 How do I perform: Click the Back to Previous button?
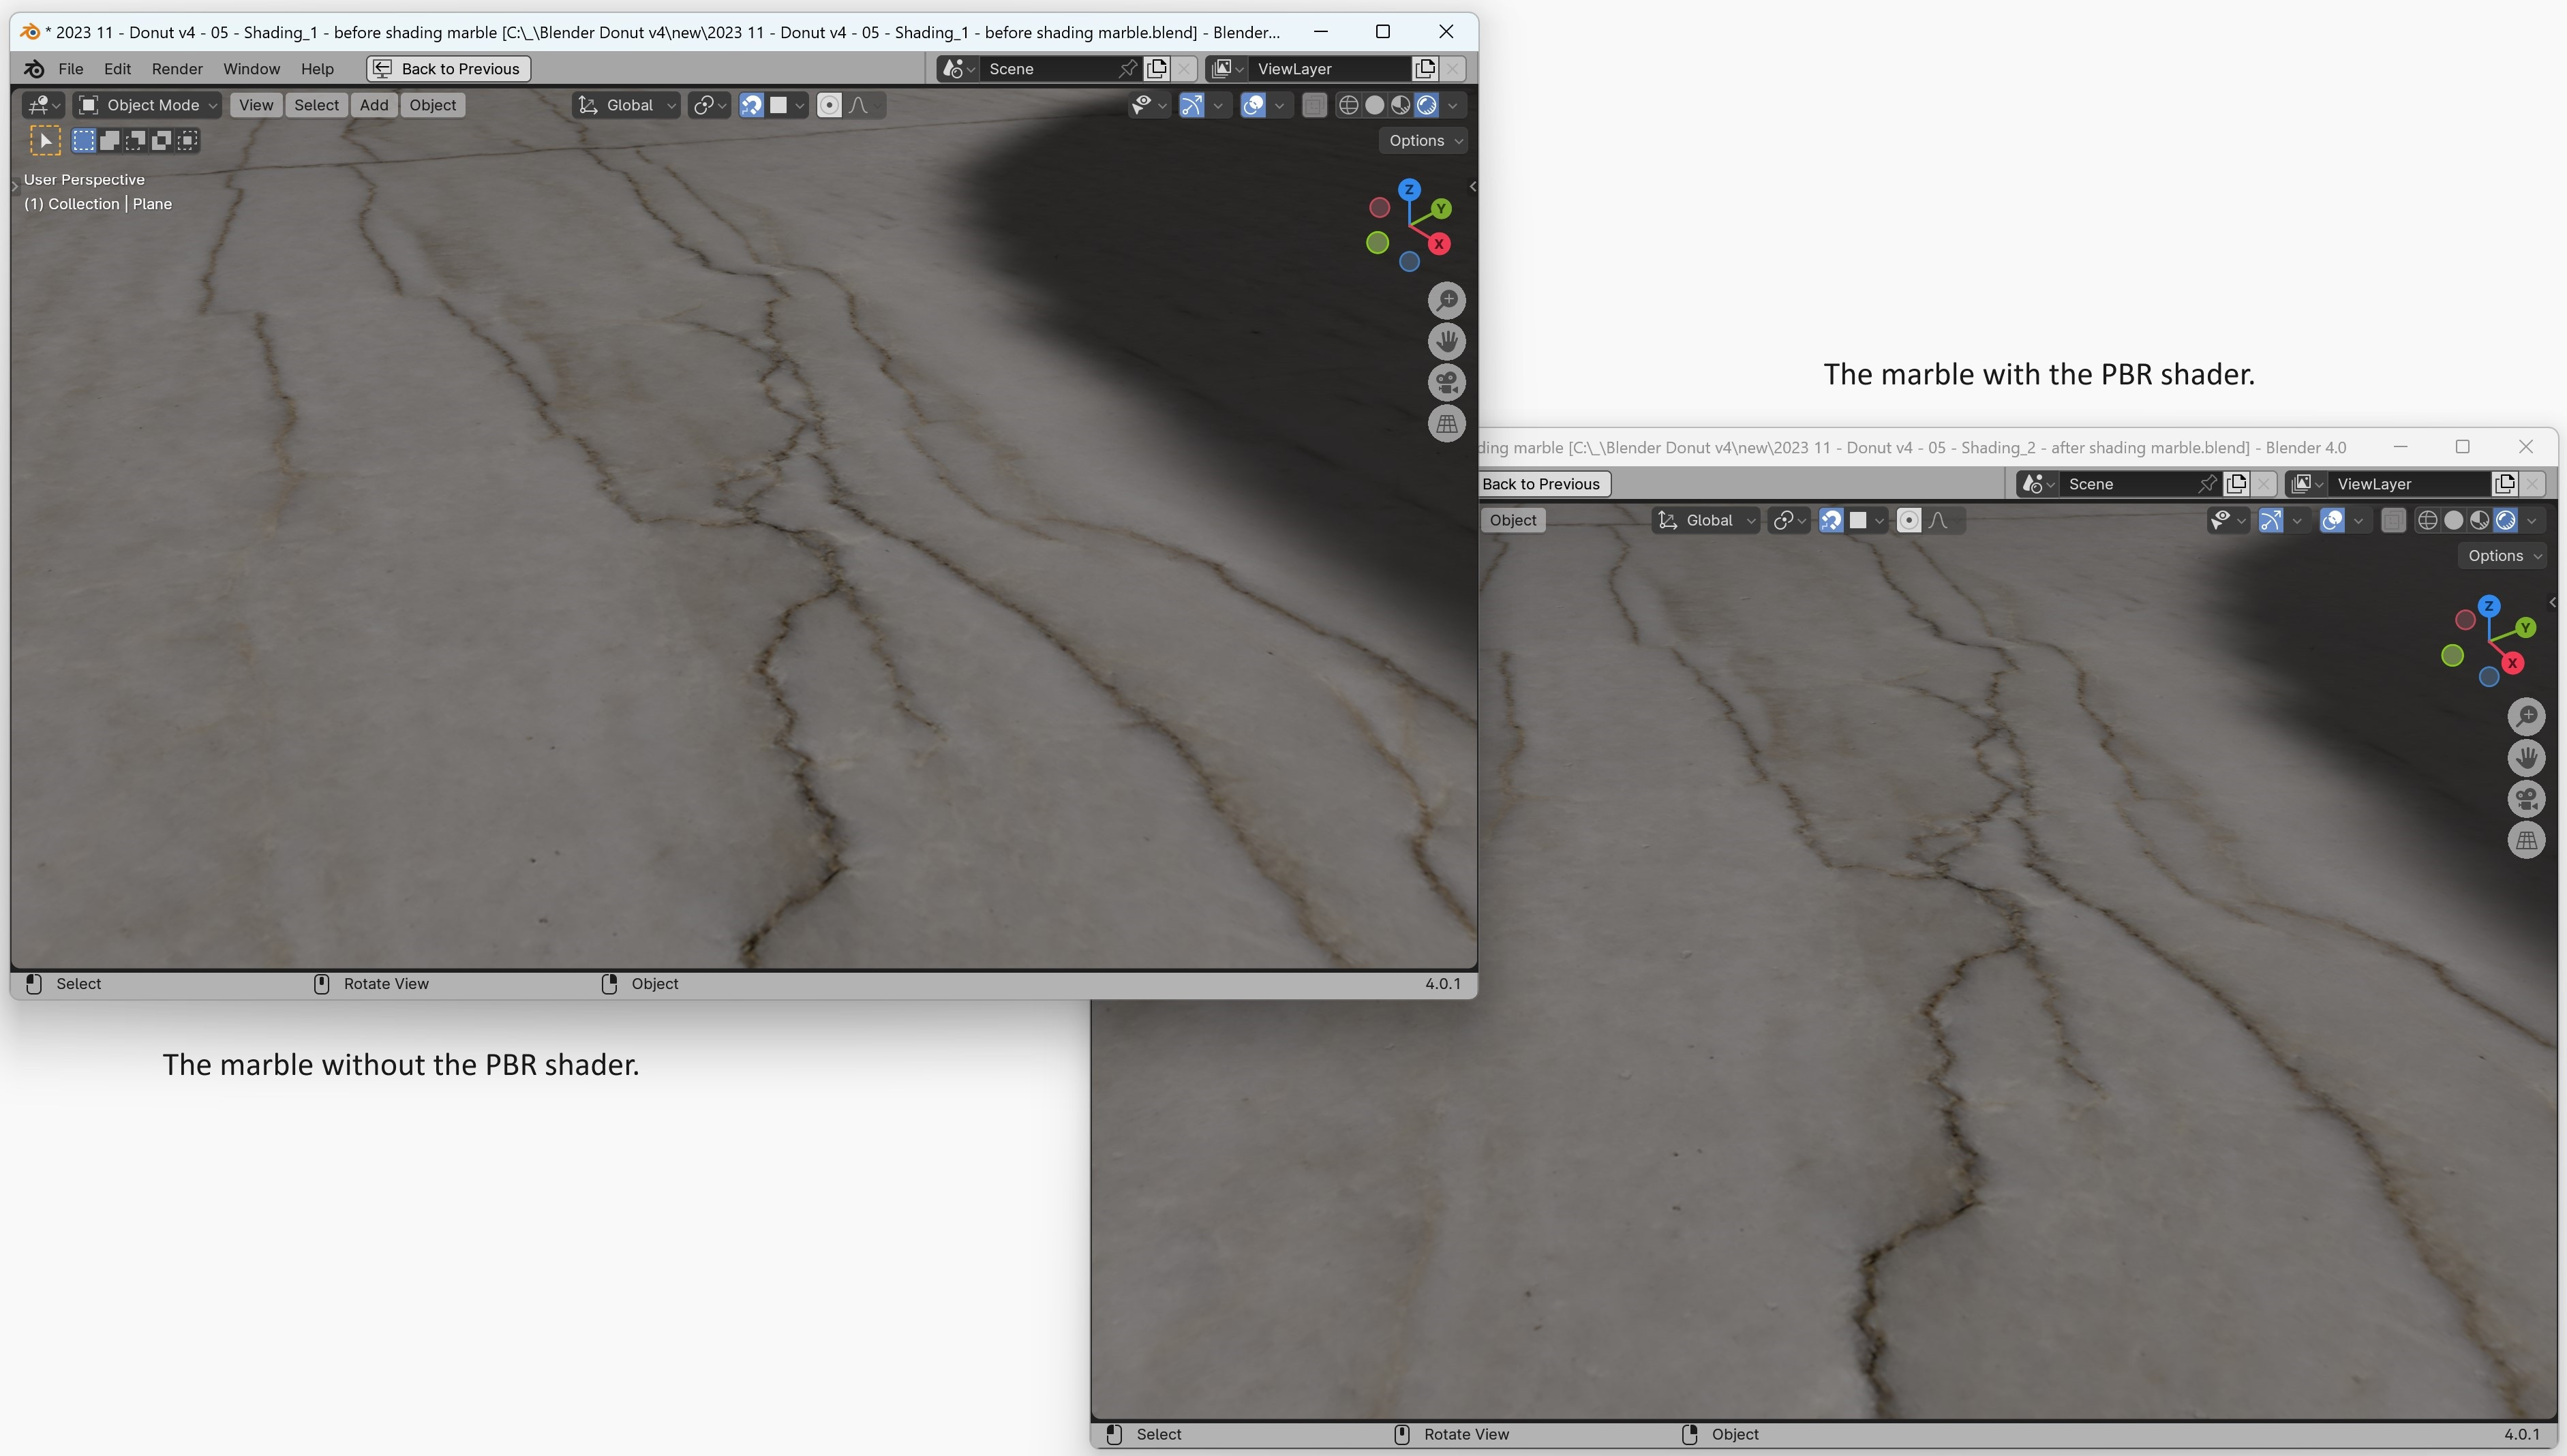click(x=447, y=68)
